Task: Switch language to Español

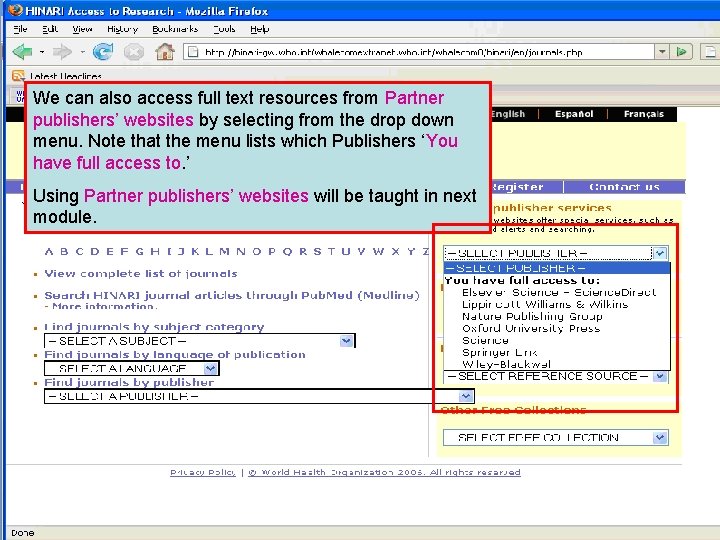Action: [x=574, y=114]
